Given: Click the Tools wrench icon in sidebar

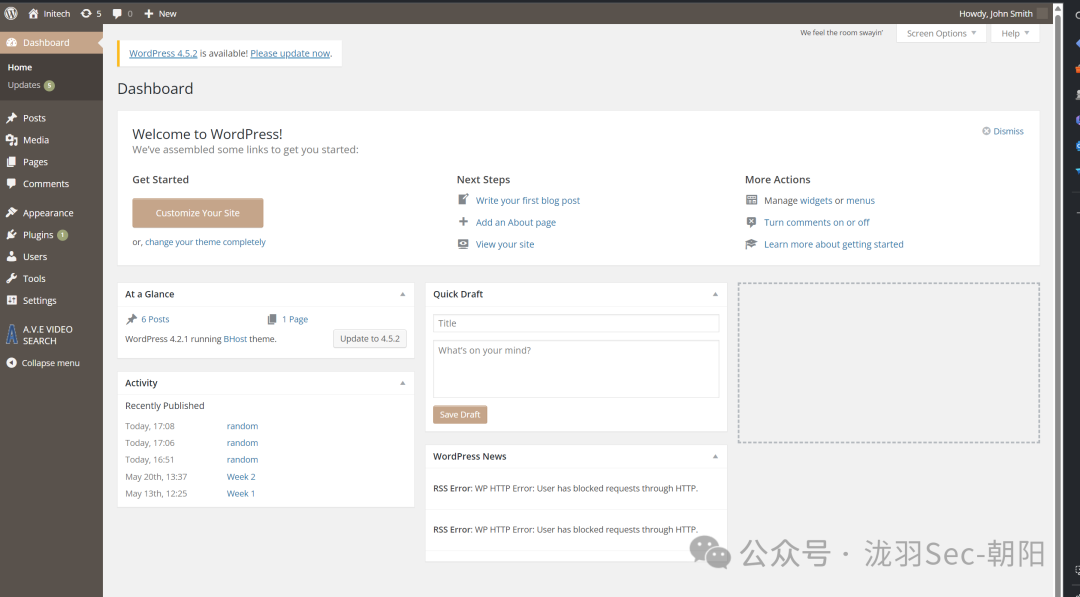Looking at the screenshot, I should click(x=12, y=279).
